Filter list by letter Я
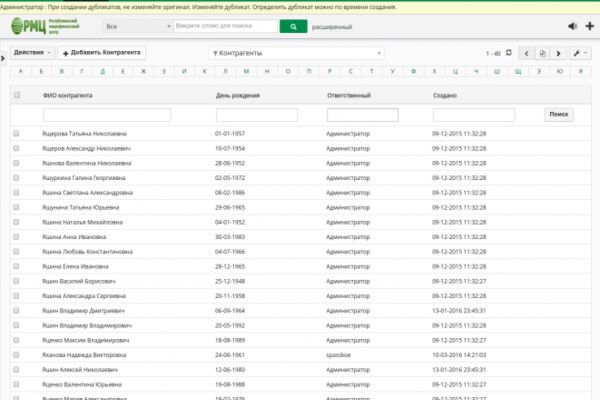Image resolution: width=600 pixels, height=400 pixels. click(x=580, y=71)
